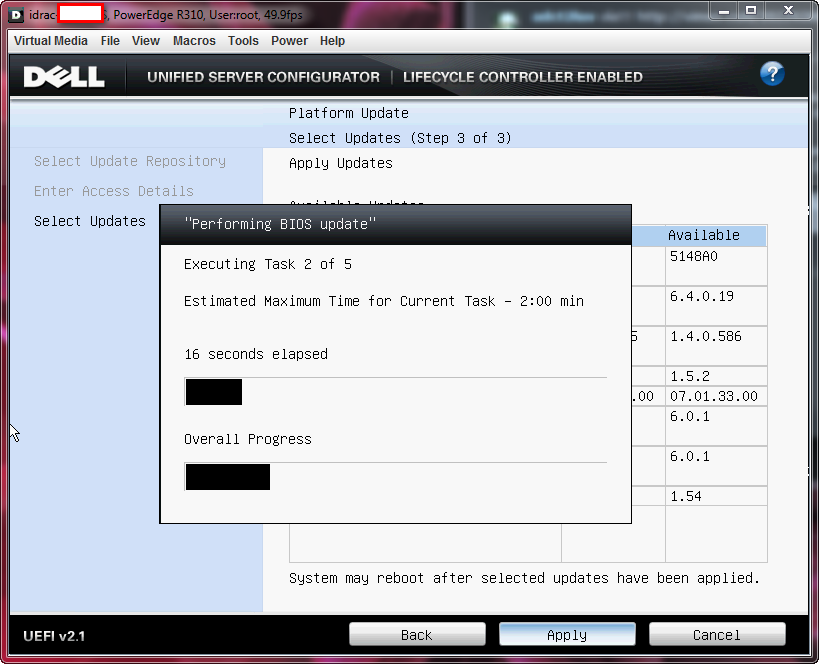Open the Macros menu
Viewport: 819px width, 664px height.
pos(194,41)
